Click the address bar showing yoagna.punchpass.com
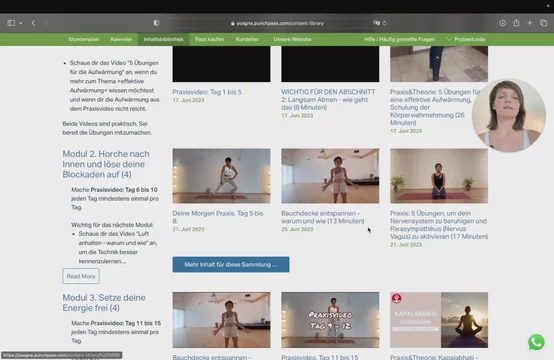 coord(277,23)
